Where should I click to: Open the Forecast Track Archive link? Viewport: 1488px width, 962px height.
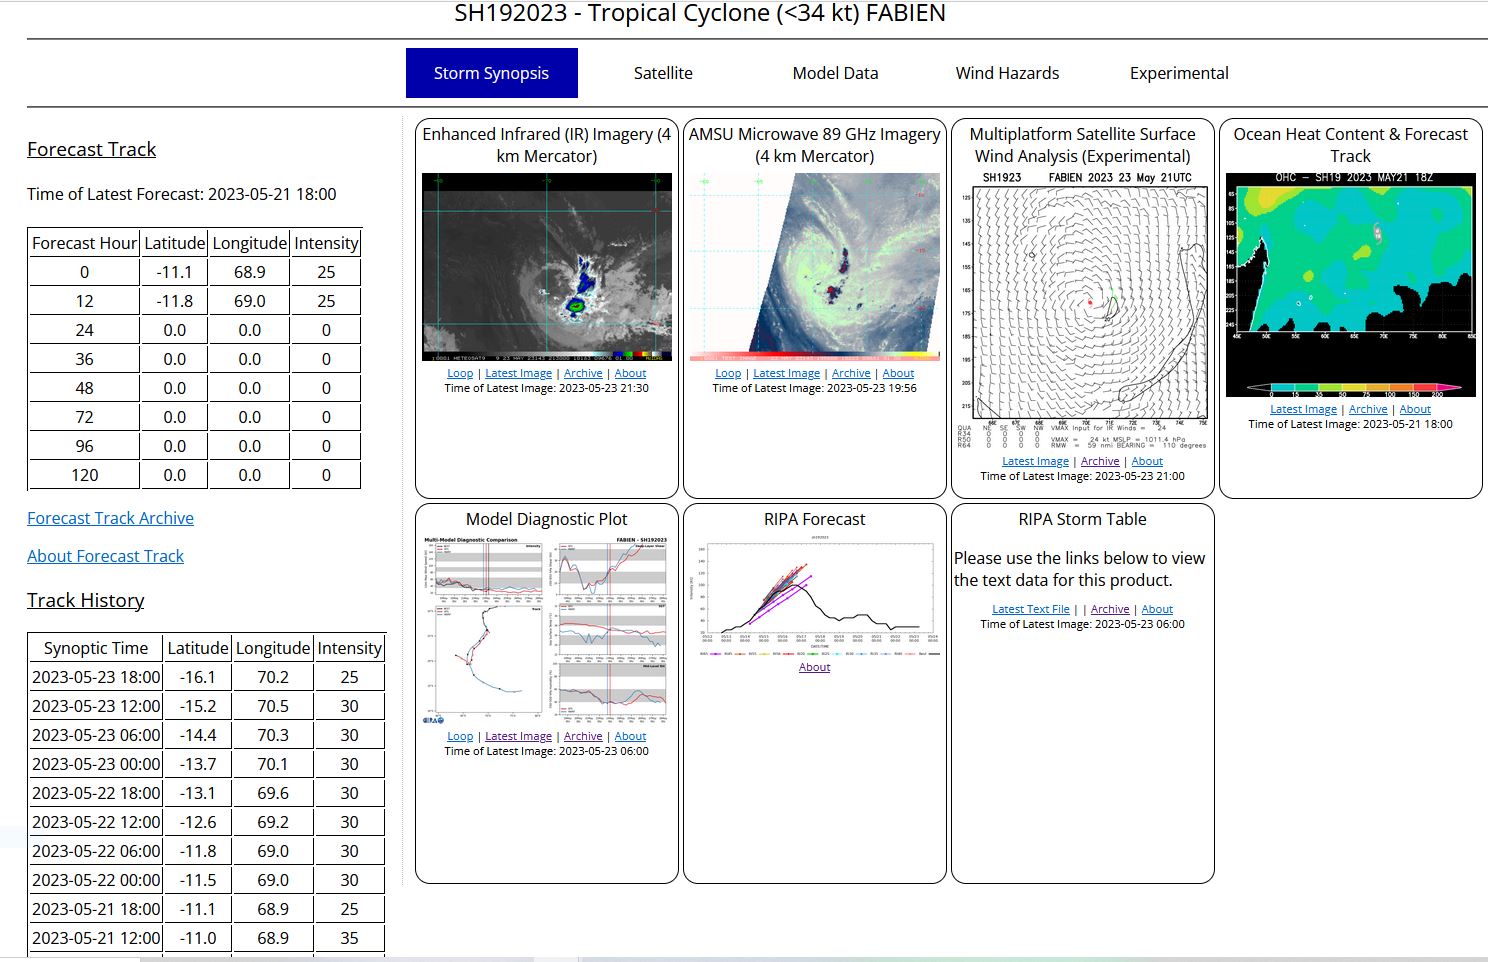coord(110,518)
